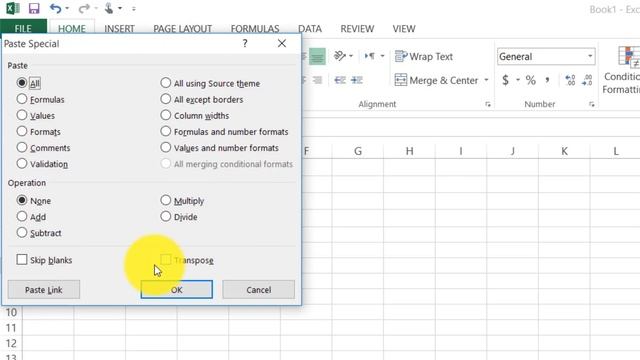Choose Formulas and number formats
The image size is (640, 360).
click(165, 131)
